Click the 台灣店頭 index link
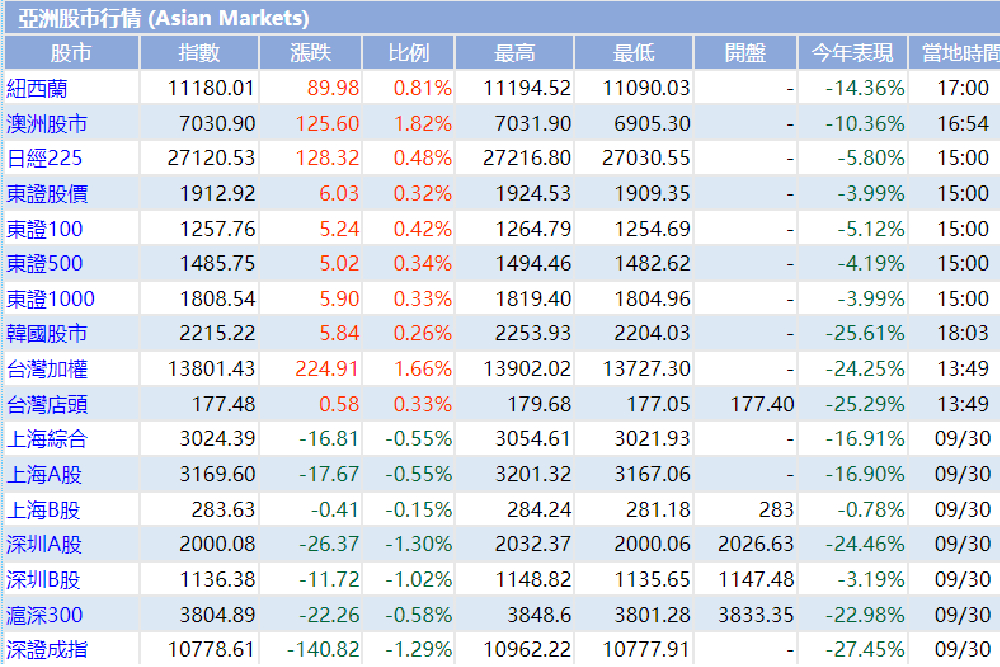 47,404
